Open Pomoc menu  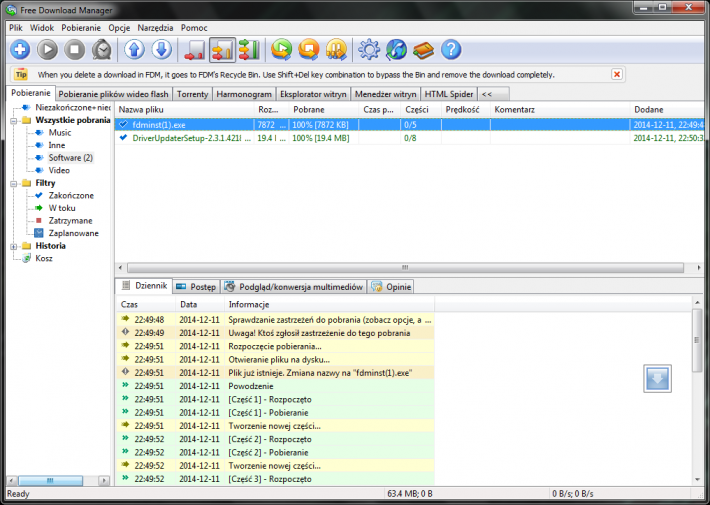[194, 28]
